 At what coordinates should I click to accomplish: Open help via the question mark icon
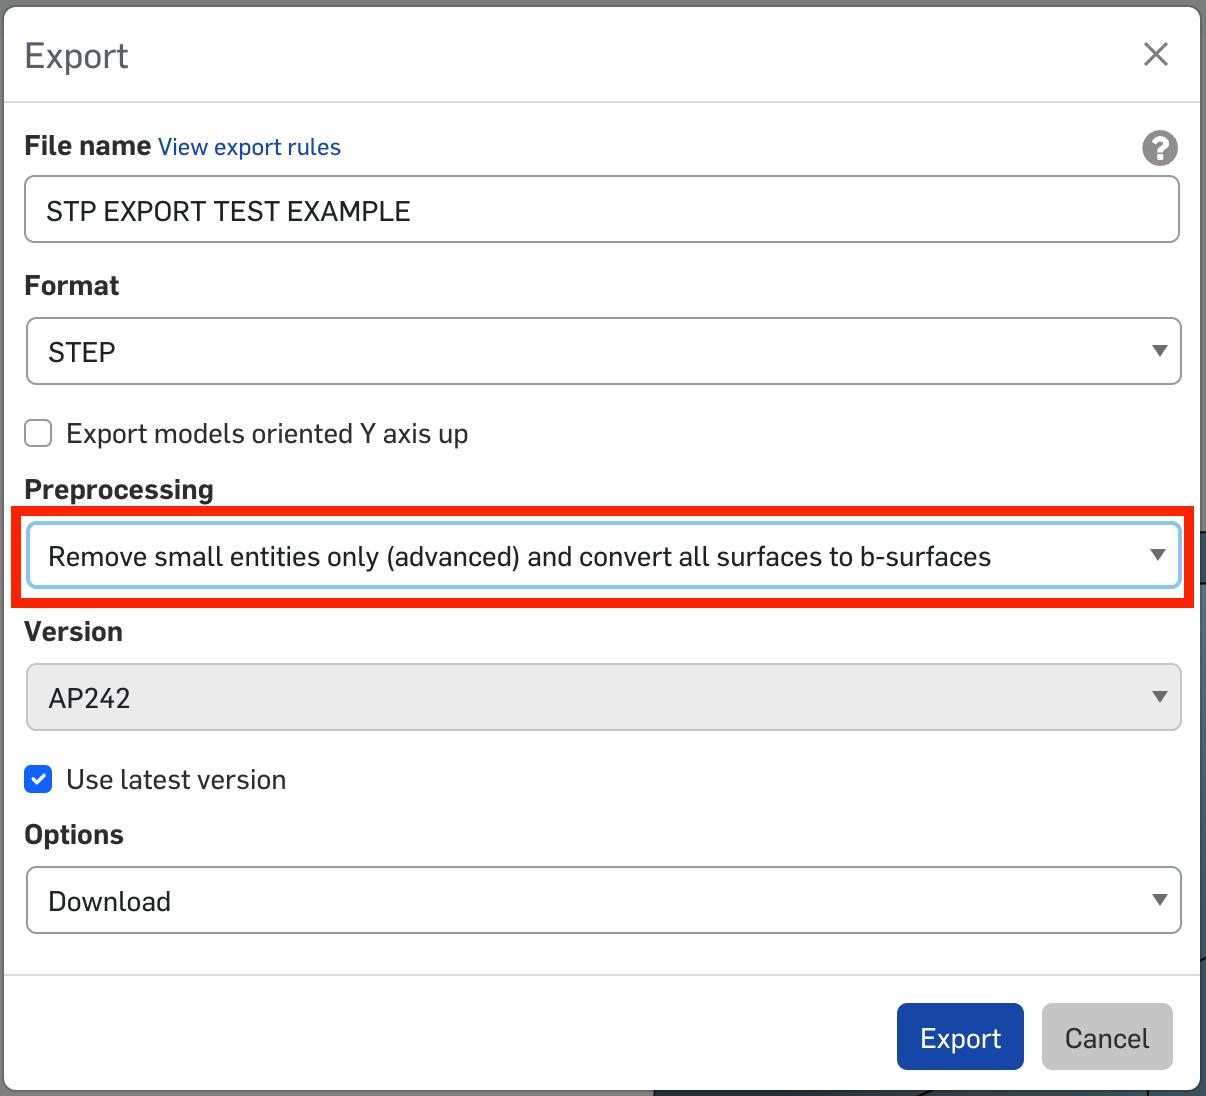tap(1159, 148)
